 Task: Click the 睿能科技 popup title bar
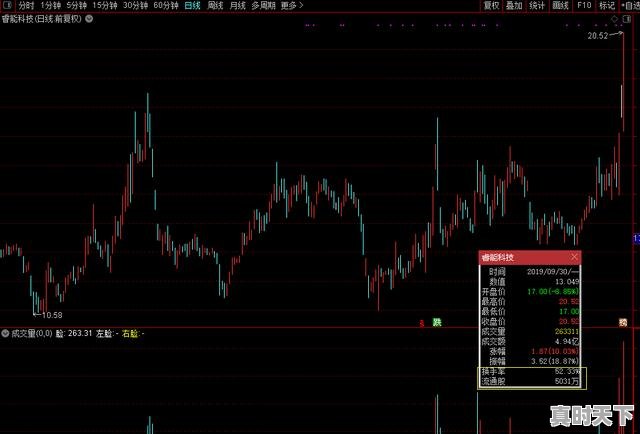coord(530,257)
